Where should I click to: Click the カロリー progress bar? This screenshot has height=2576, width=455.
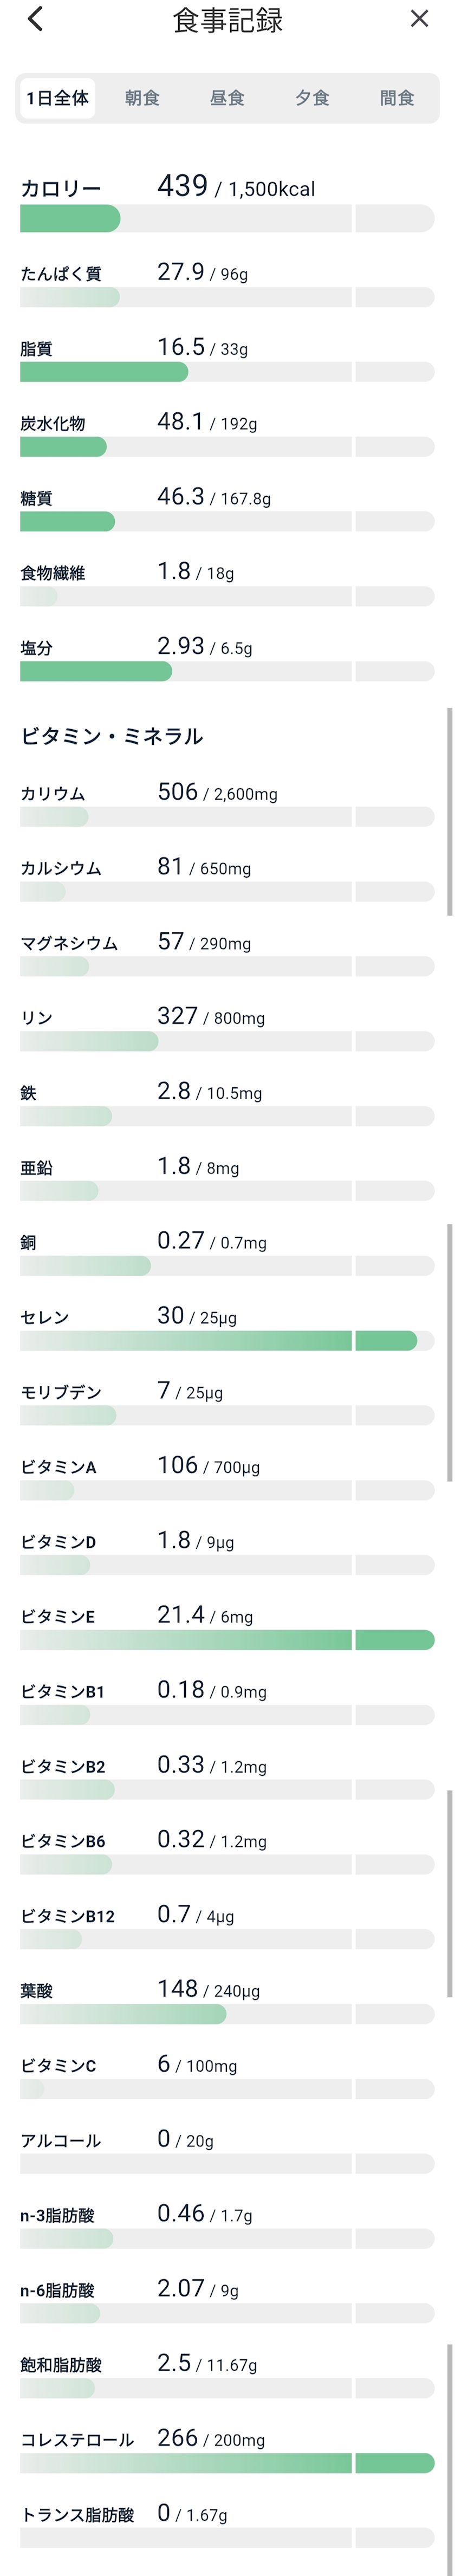227,218
